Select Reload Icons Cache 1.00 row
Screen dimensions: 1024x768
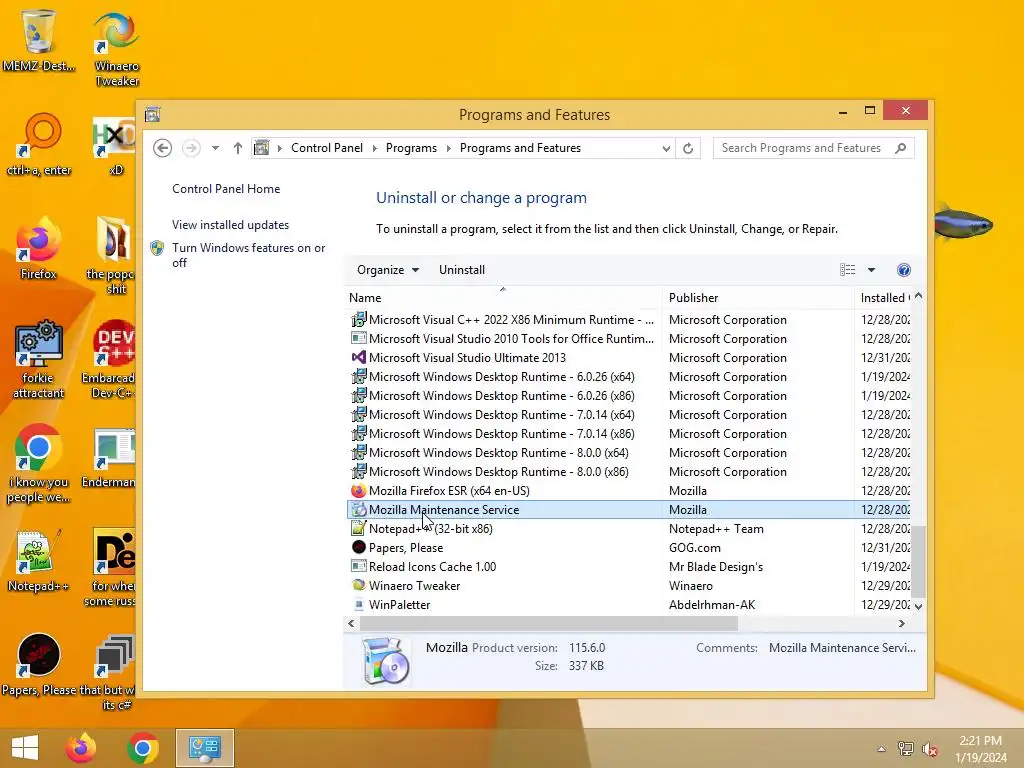click(629, 566)
